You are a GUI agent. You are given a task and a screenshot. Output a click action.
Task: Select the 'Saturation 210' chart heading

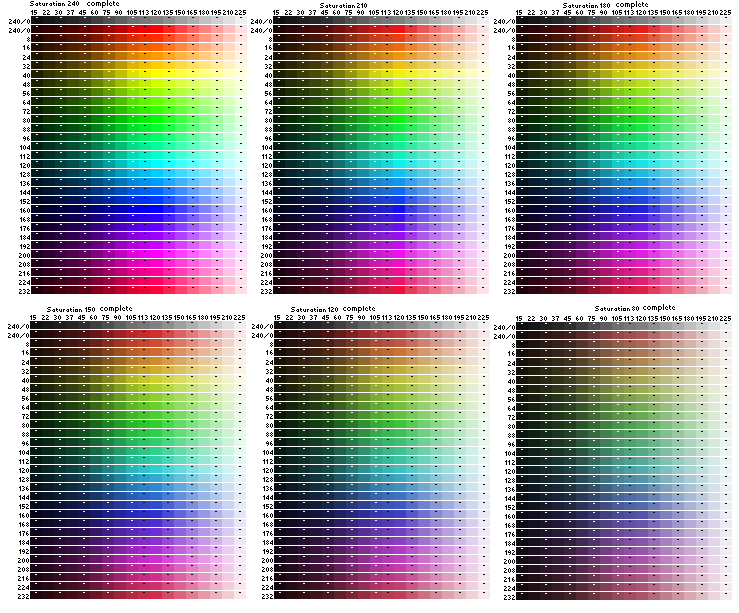tap(343, 6)
